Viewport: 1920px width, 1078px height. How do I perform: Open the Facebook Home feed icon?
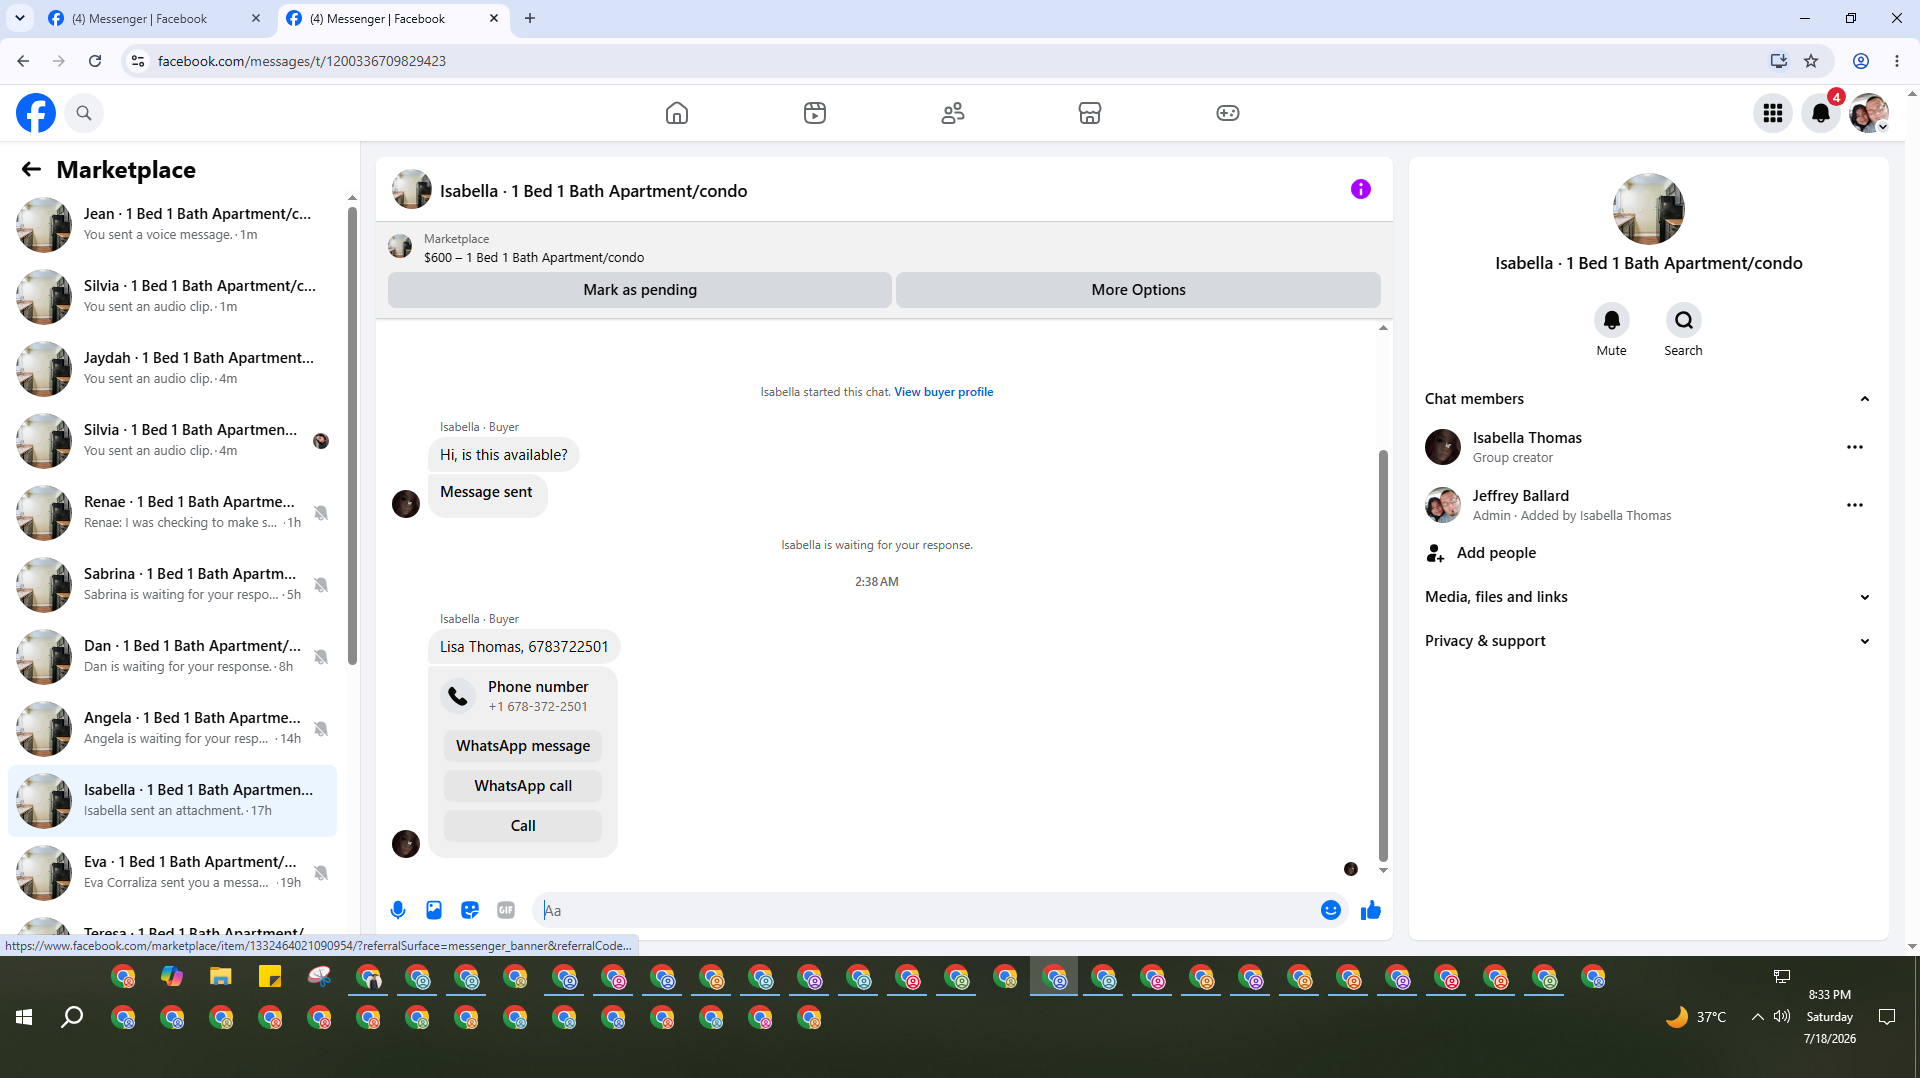point(677,113)
